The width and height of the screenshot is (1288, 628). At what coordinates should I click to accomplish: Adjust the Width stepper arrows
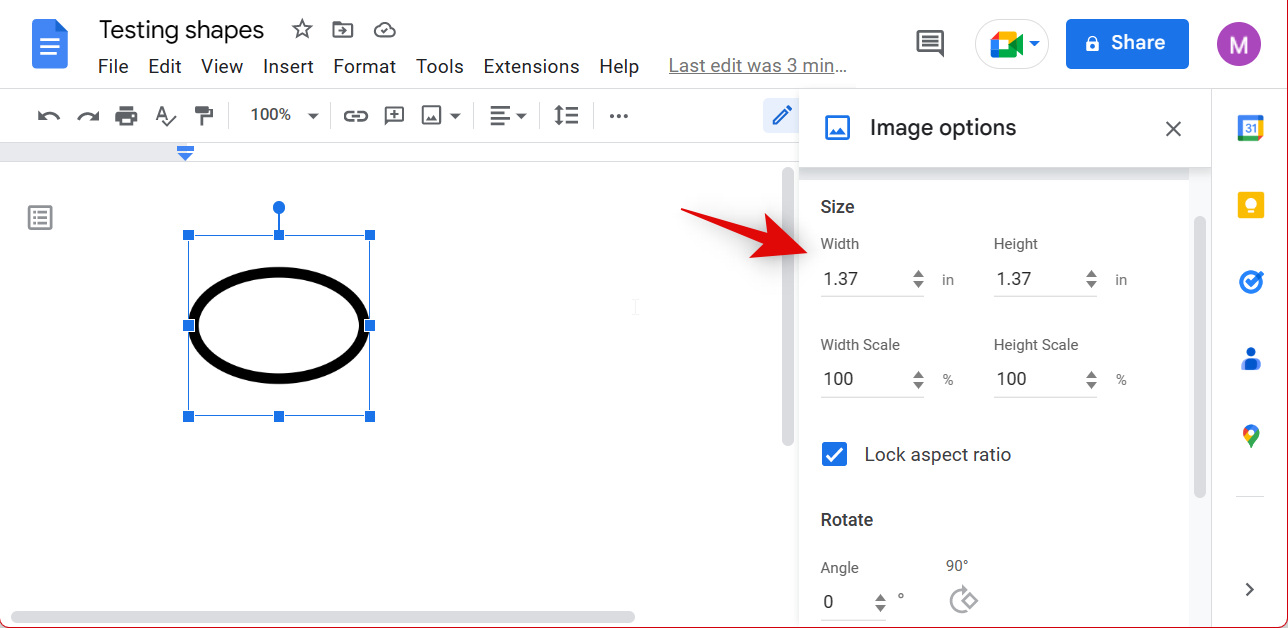point(918,279)
